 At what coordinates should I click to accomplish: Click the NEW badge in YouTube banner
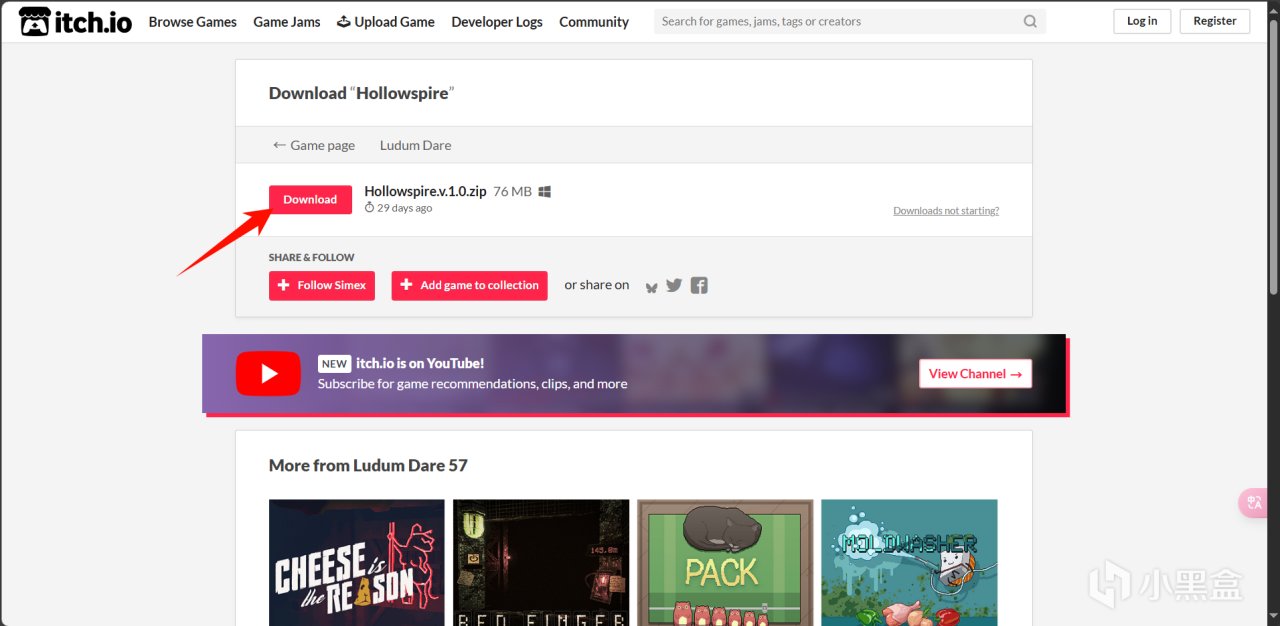tap(335, 364)
